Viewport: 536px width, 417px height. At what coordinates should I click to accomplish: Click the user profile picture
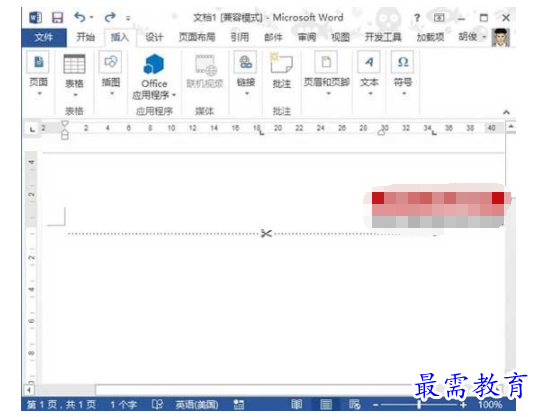[x=501, y=37]
